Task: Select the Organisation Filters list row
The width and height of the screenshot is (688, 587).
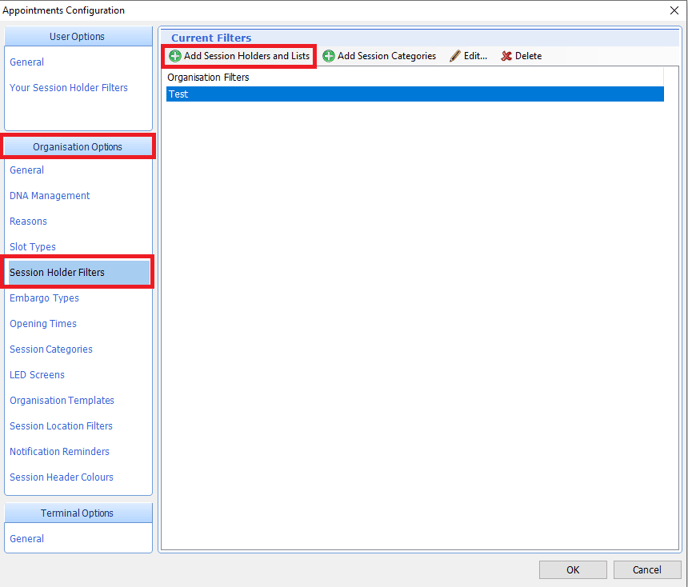Action: coord(414,77)
